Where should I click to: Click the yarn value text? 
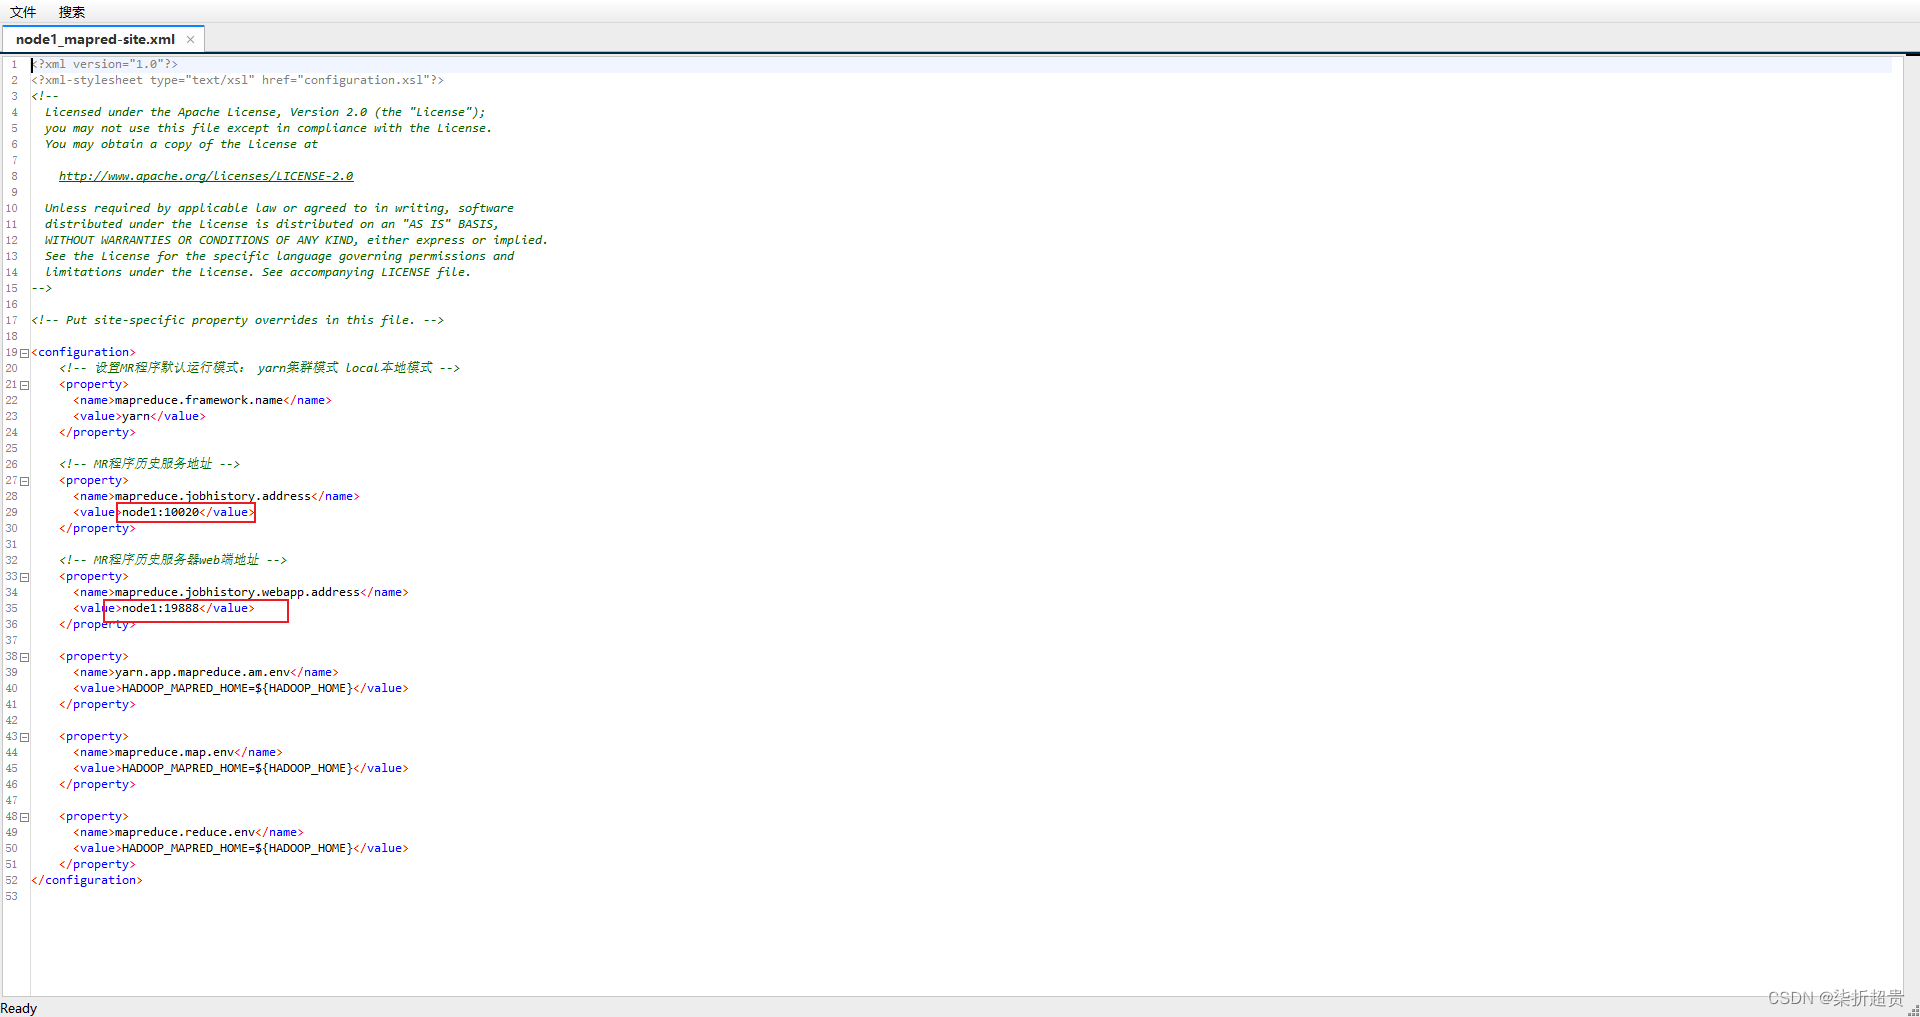(x=136, y=416)
